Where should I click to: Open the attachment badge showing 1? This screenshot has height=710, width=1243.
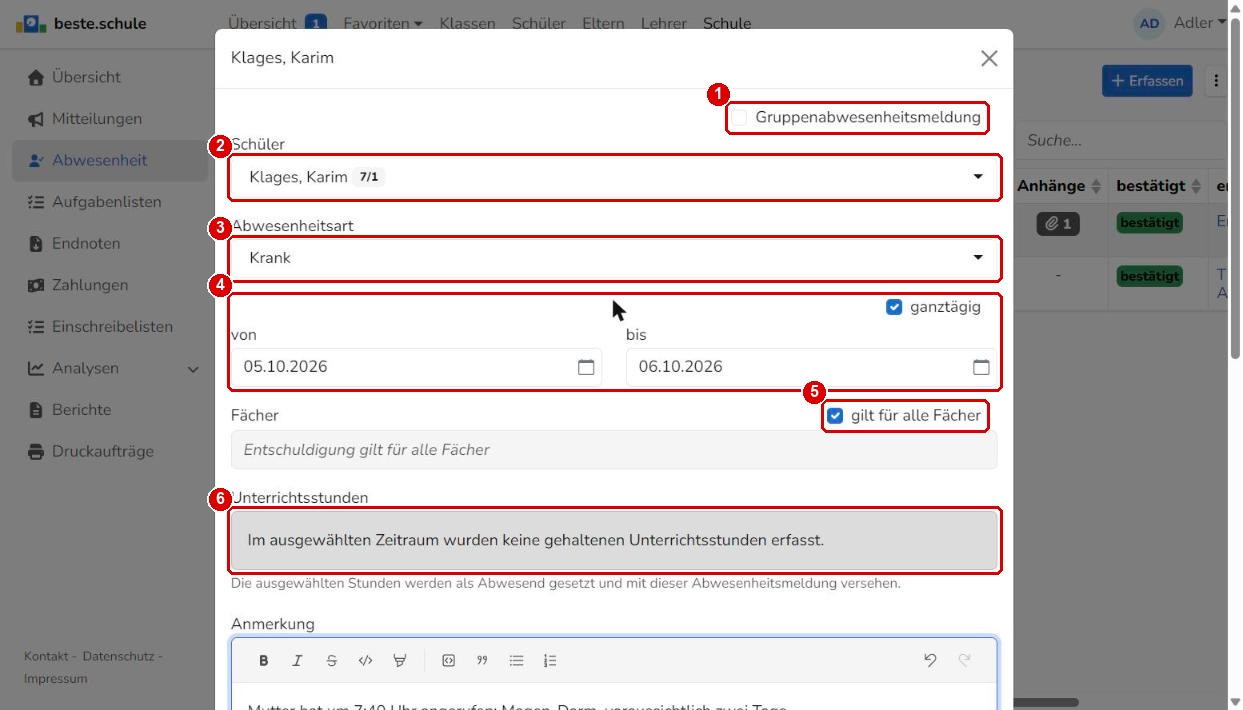pos(1059,224)
